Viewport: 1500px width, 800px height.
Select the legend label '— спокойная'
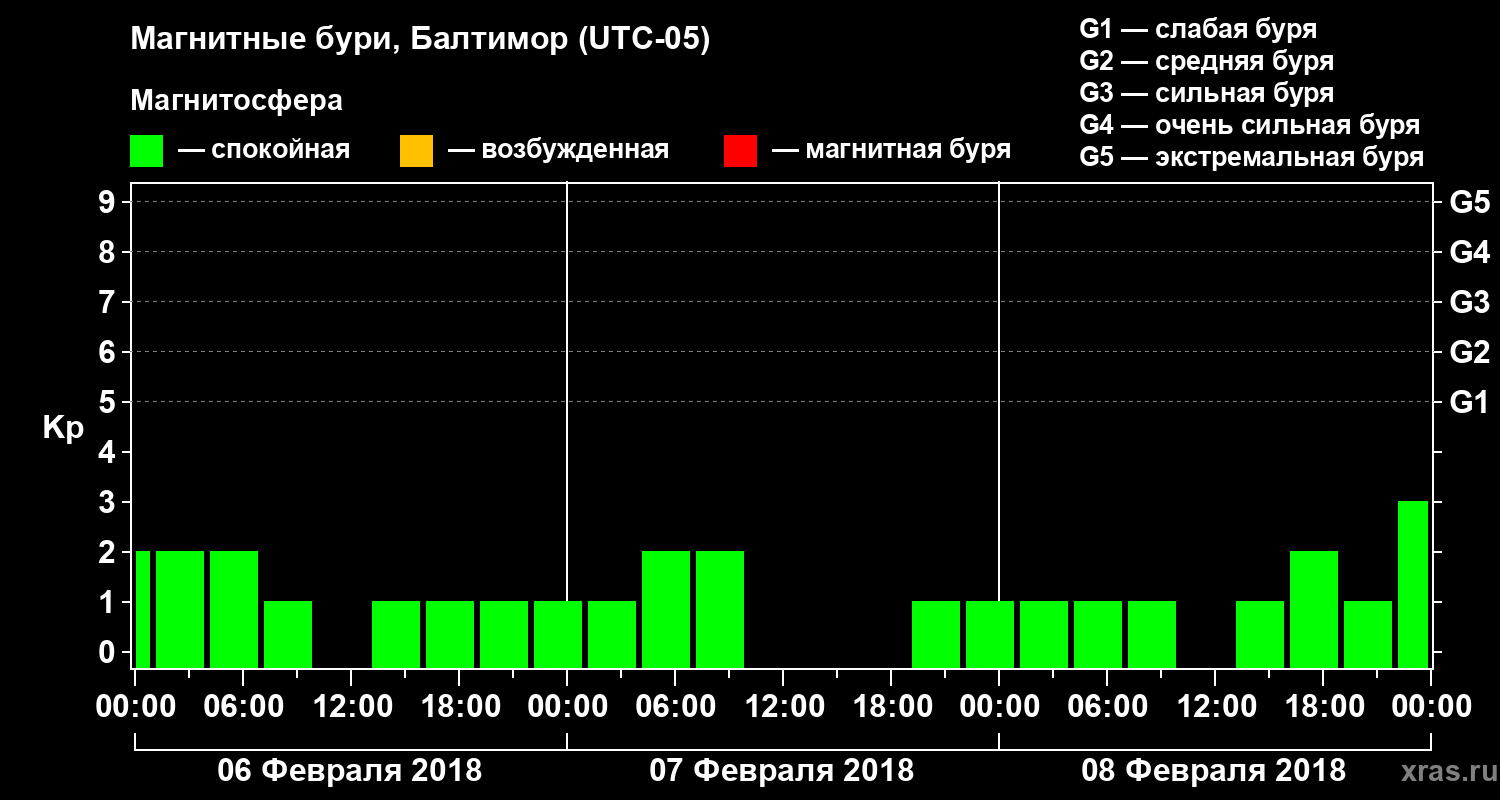click(264, 151)
